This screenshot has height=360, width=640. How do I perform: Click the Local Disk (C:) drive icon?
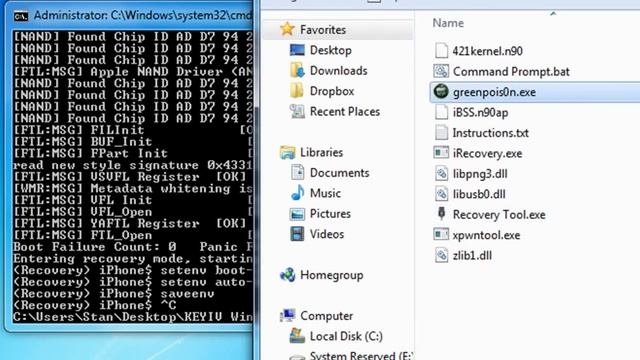[297, 336]
